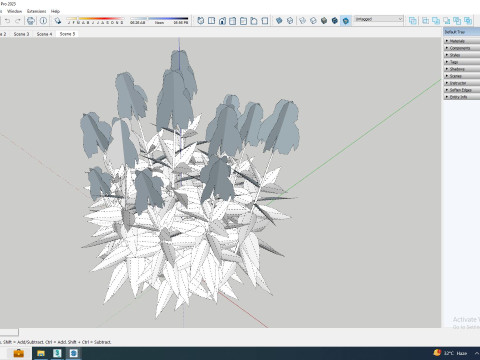480x360 pixels.
Task: Select Hidden Line face style
Action: pos(313,21)
